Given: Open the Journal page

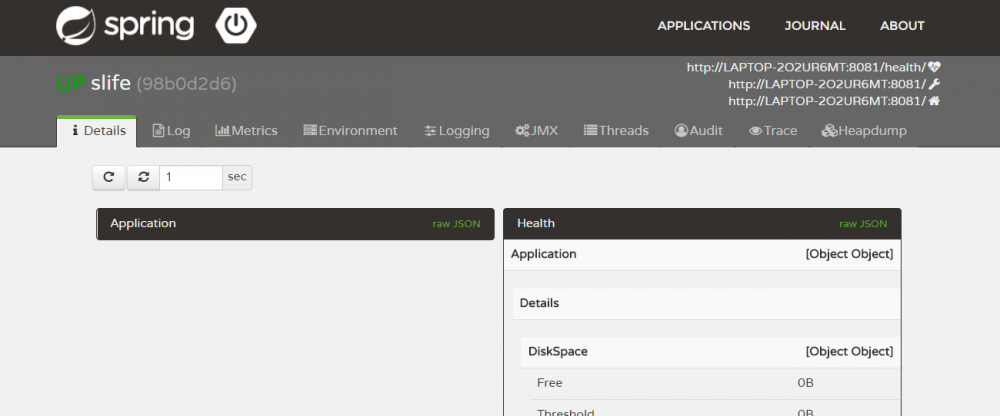Looking at the screenshot, I should 814,26.
